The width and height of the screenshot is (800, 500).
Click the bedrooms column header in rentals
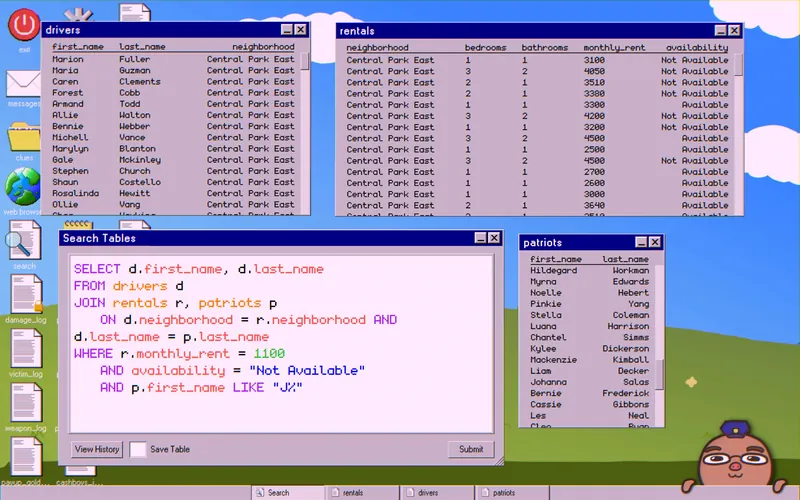(x=485, y=47)
